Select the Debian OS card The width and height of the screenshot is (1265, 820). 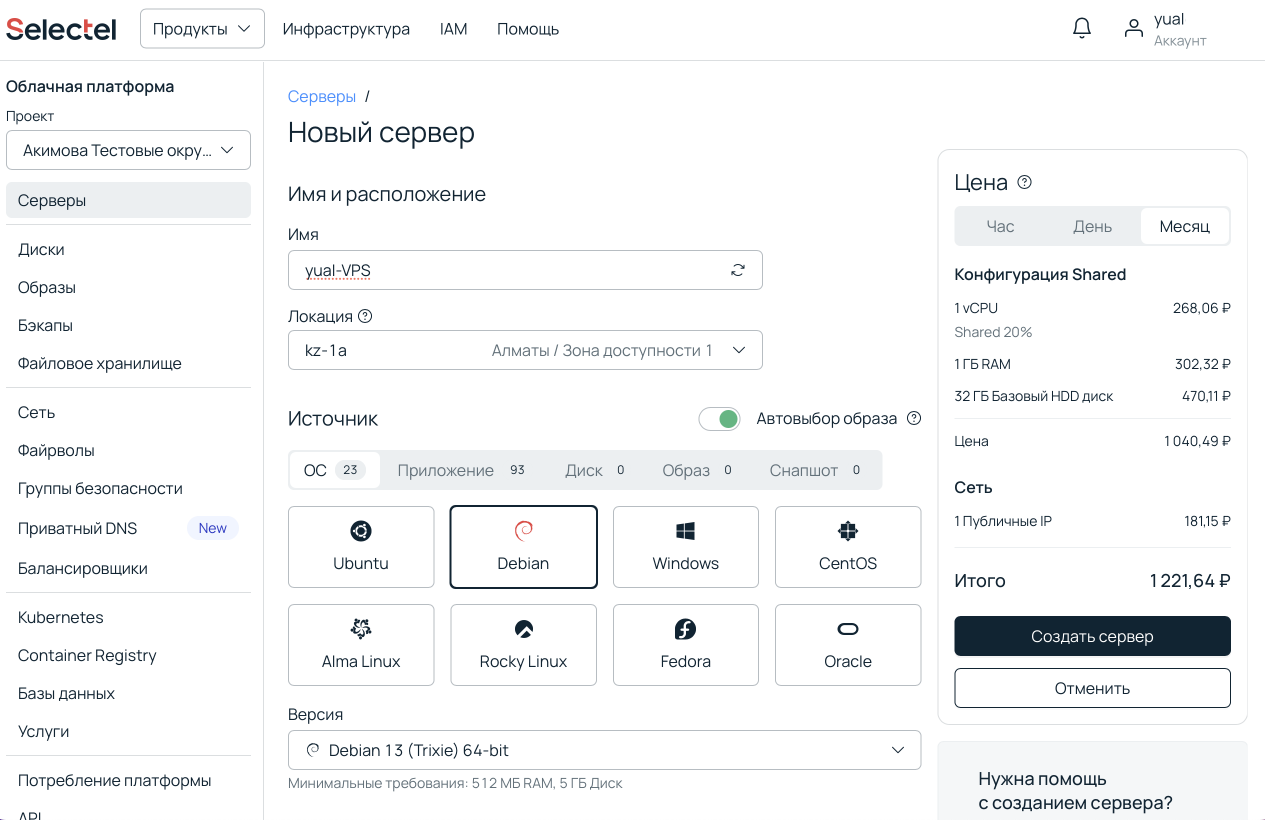point(523,547)
